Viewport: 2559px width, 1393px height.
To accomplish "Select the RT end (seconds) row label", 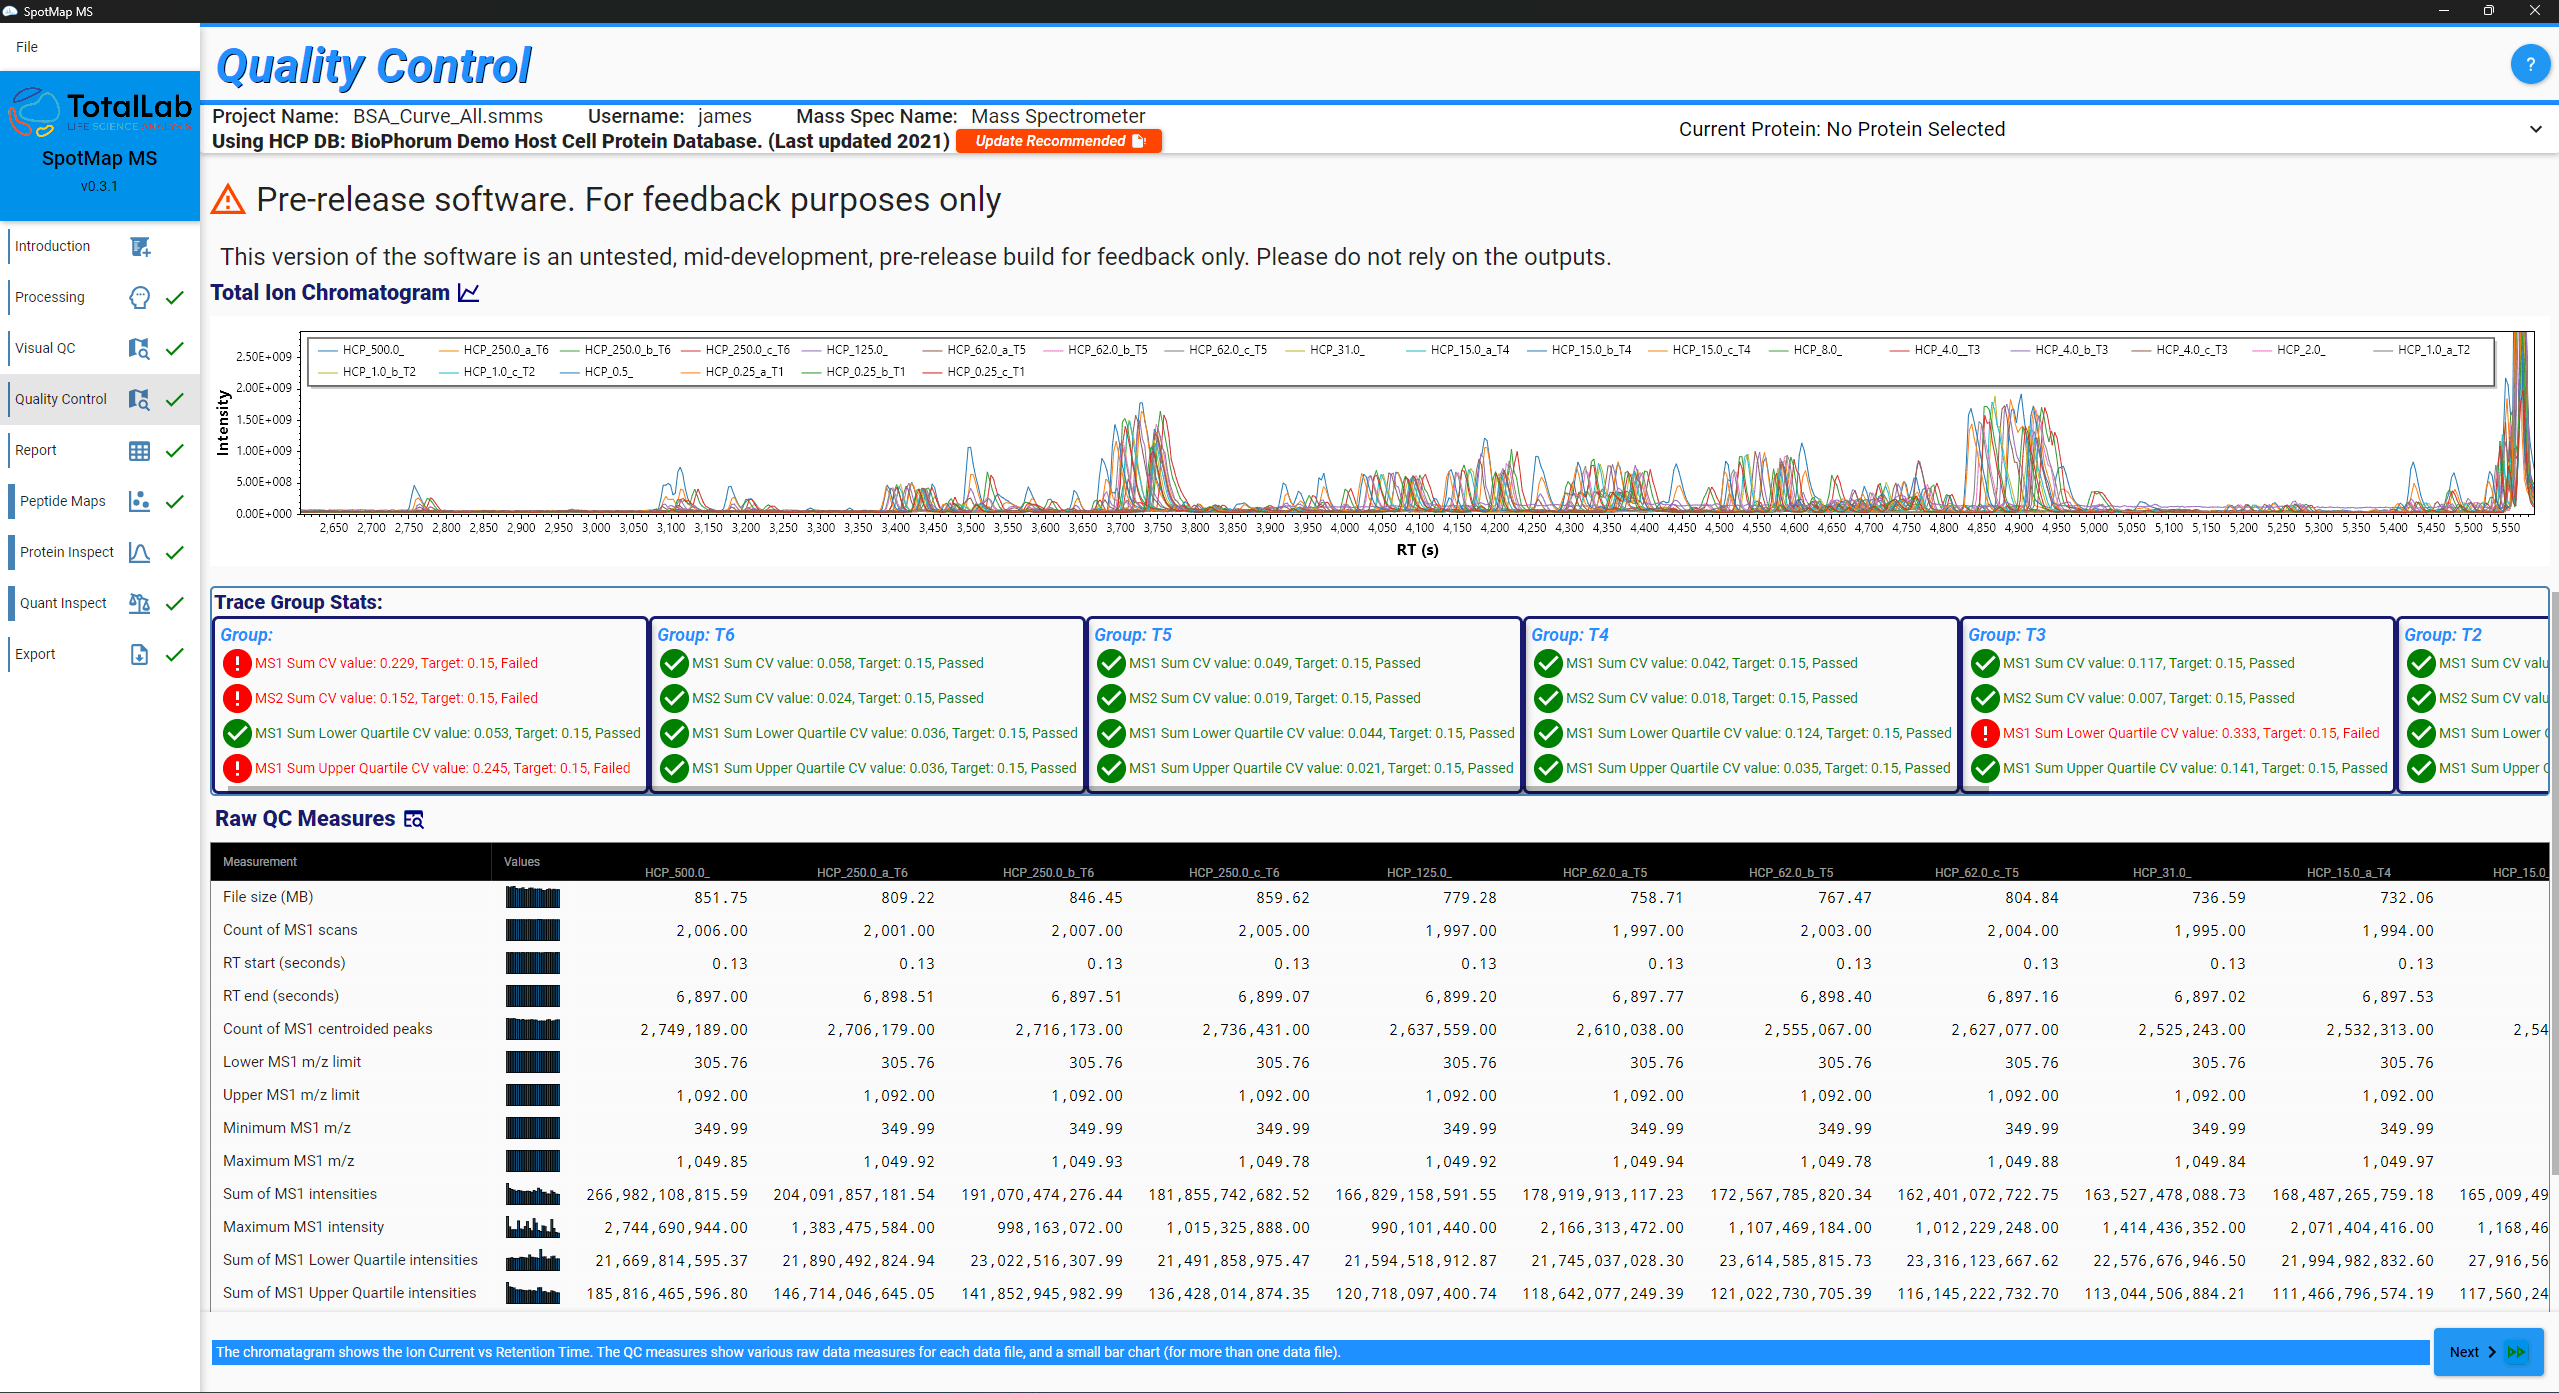I will tap(281, 996).
